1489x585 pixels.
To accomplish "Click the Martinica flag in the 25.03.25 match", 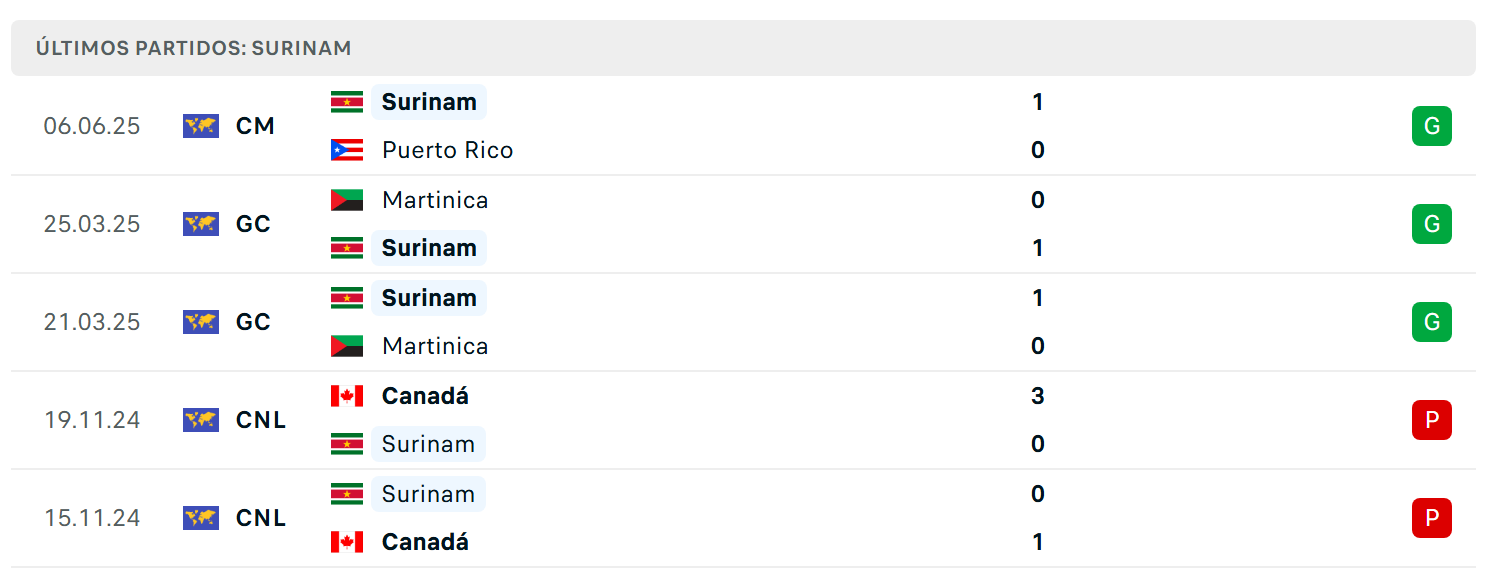I will (x=347, y=200).
